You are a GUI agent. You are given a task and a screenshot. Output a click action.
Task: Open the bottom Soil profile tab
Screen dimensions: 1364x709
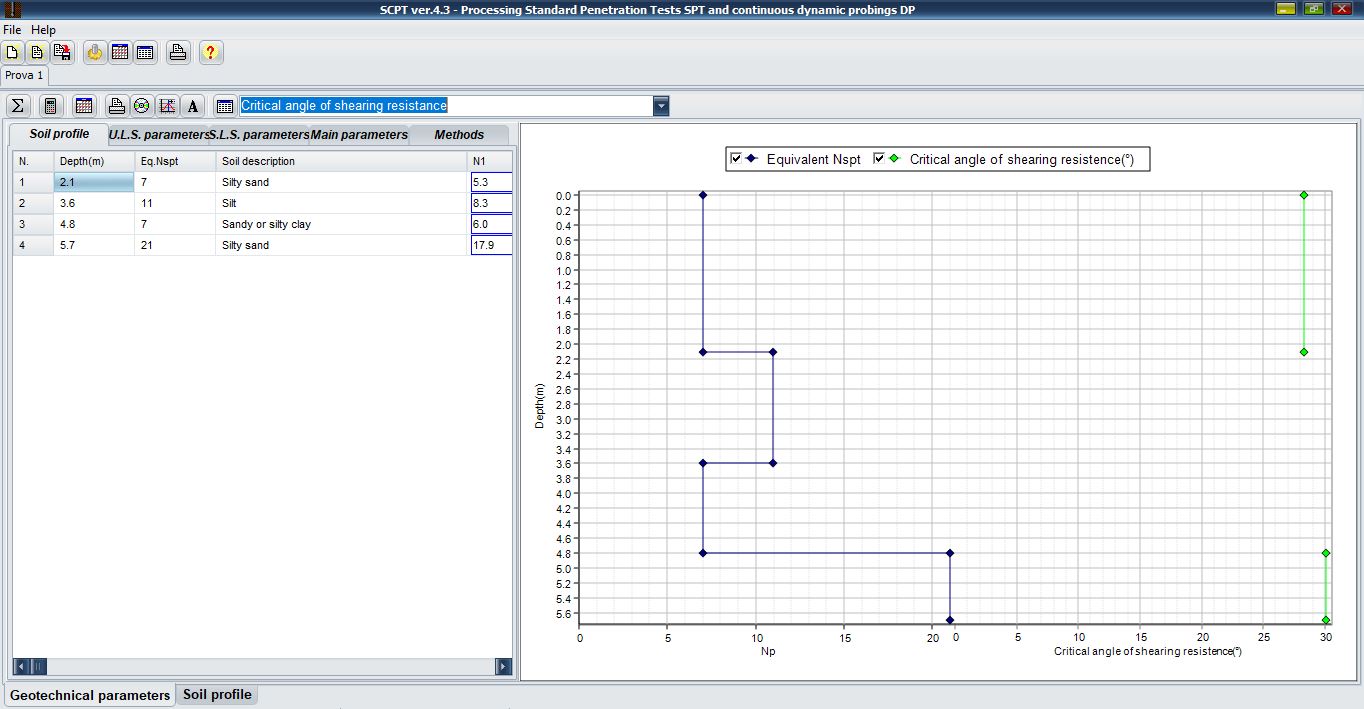tap(217, 694)
